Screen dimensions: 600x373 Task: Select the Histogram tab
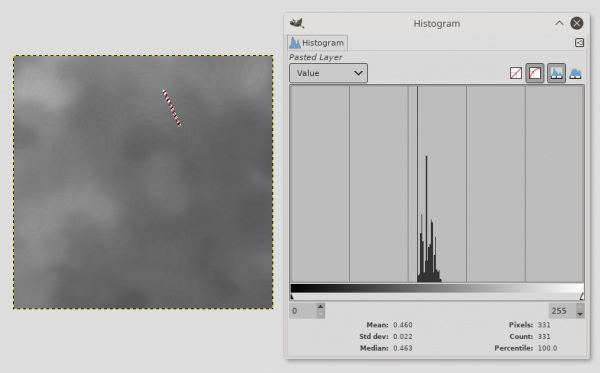(317, 43)
